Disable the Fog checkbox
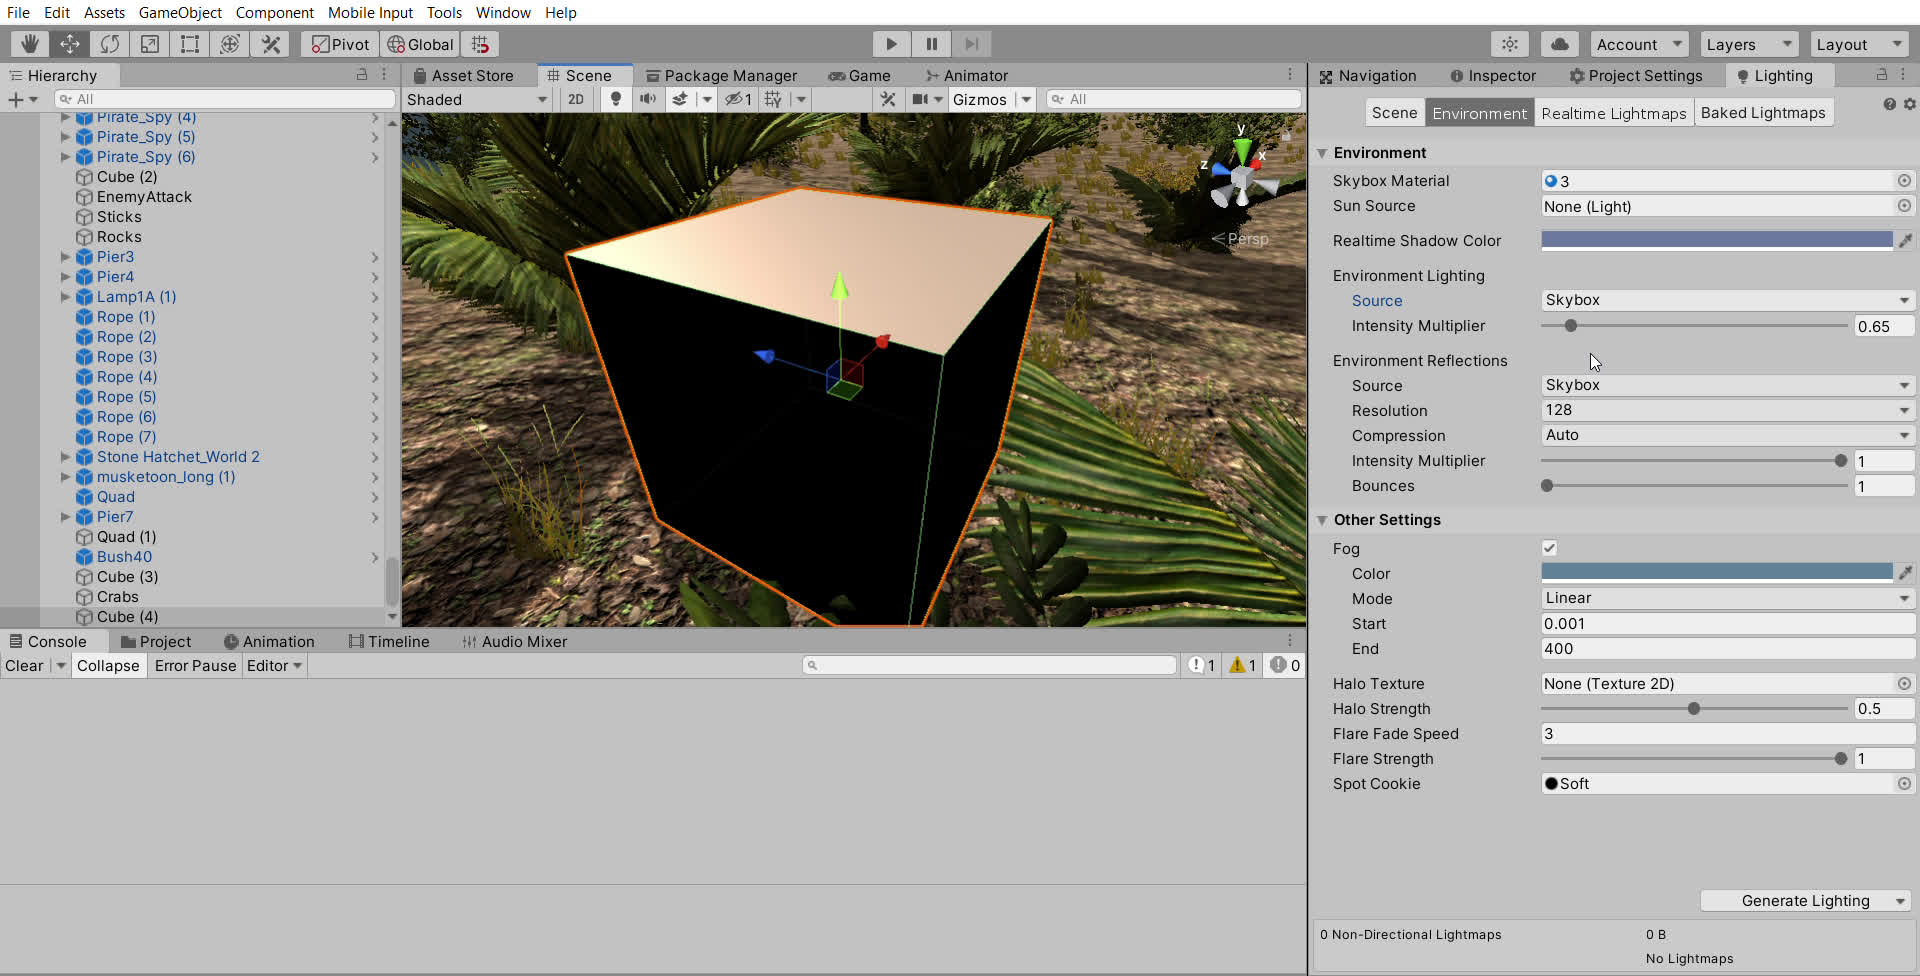Viewport: 1920px width, 976px height. (x=1549, y=548)
